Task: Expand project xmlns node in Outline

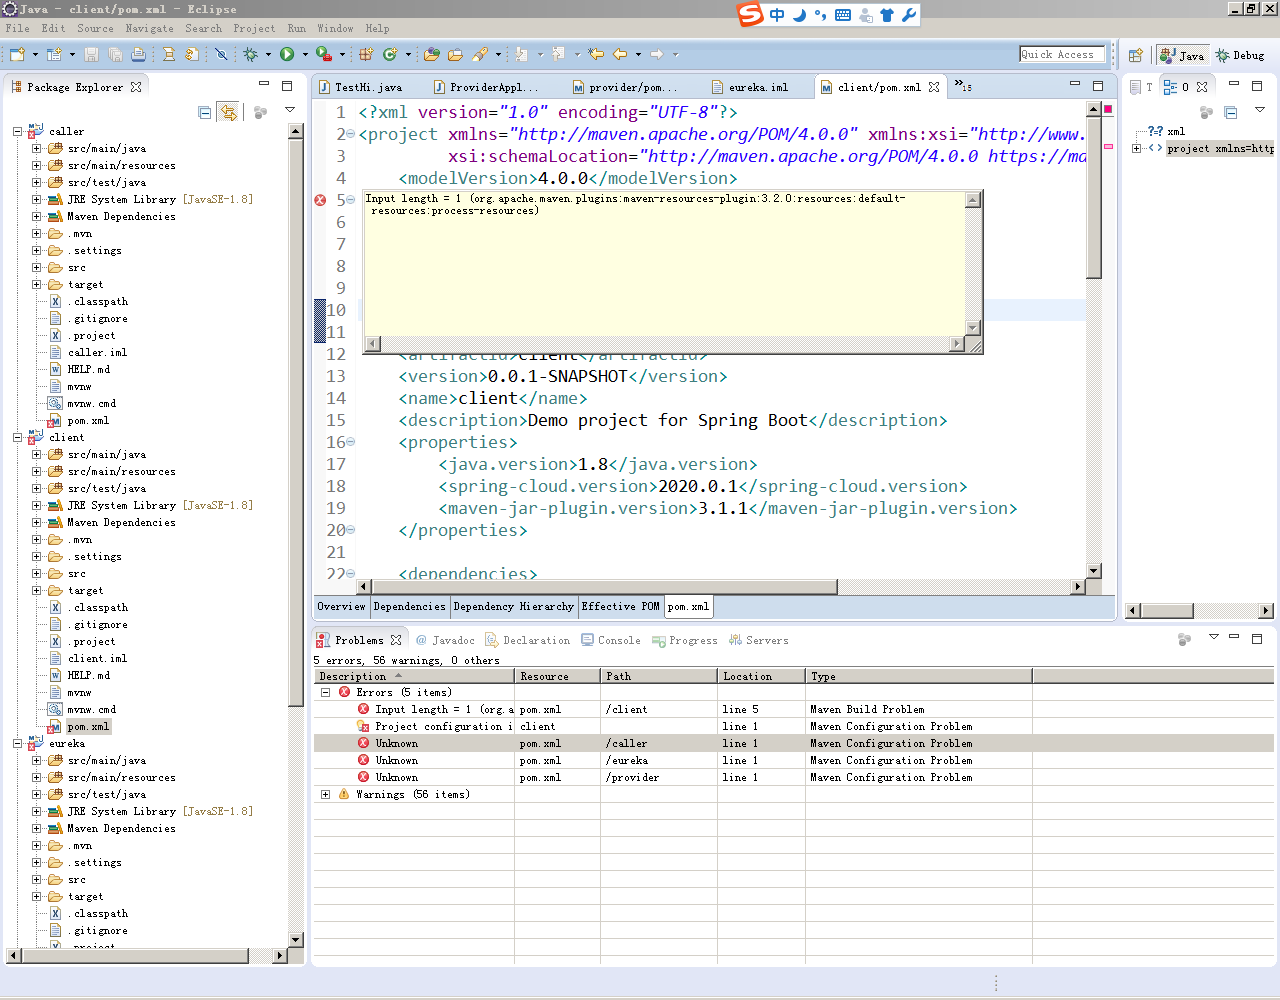Action: pyautogui.click(x=1136, y=148)
